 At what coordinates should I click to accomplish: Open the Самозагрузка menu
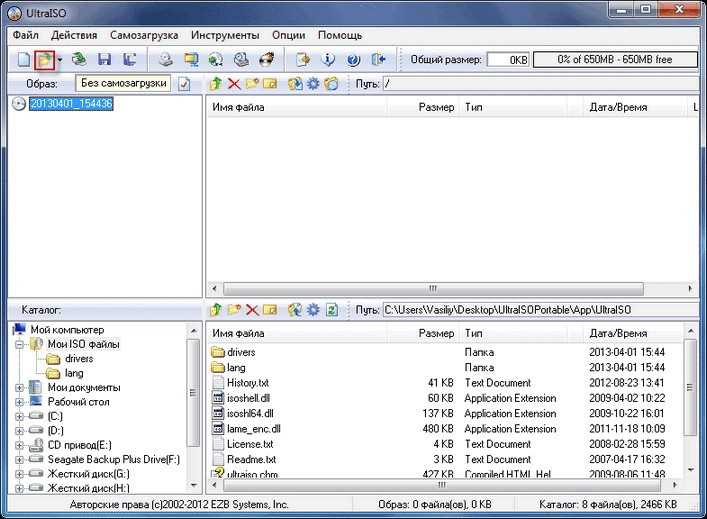click(x=144, y=35)
